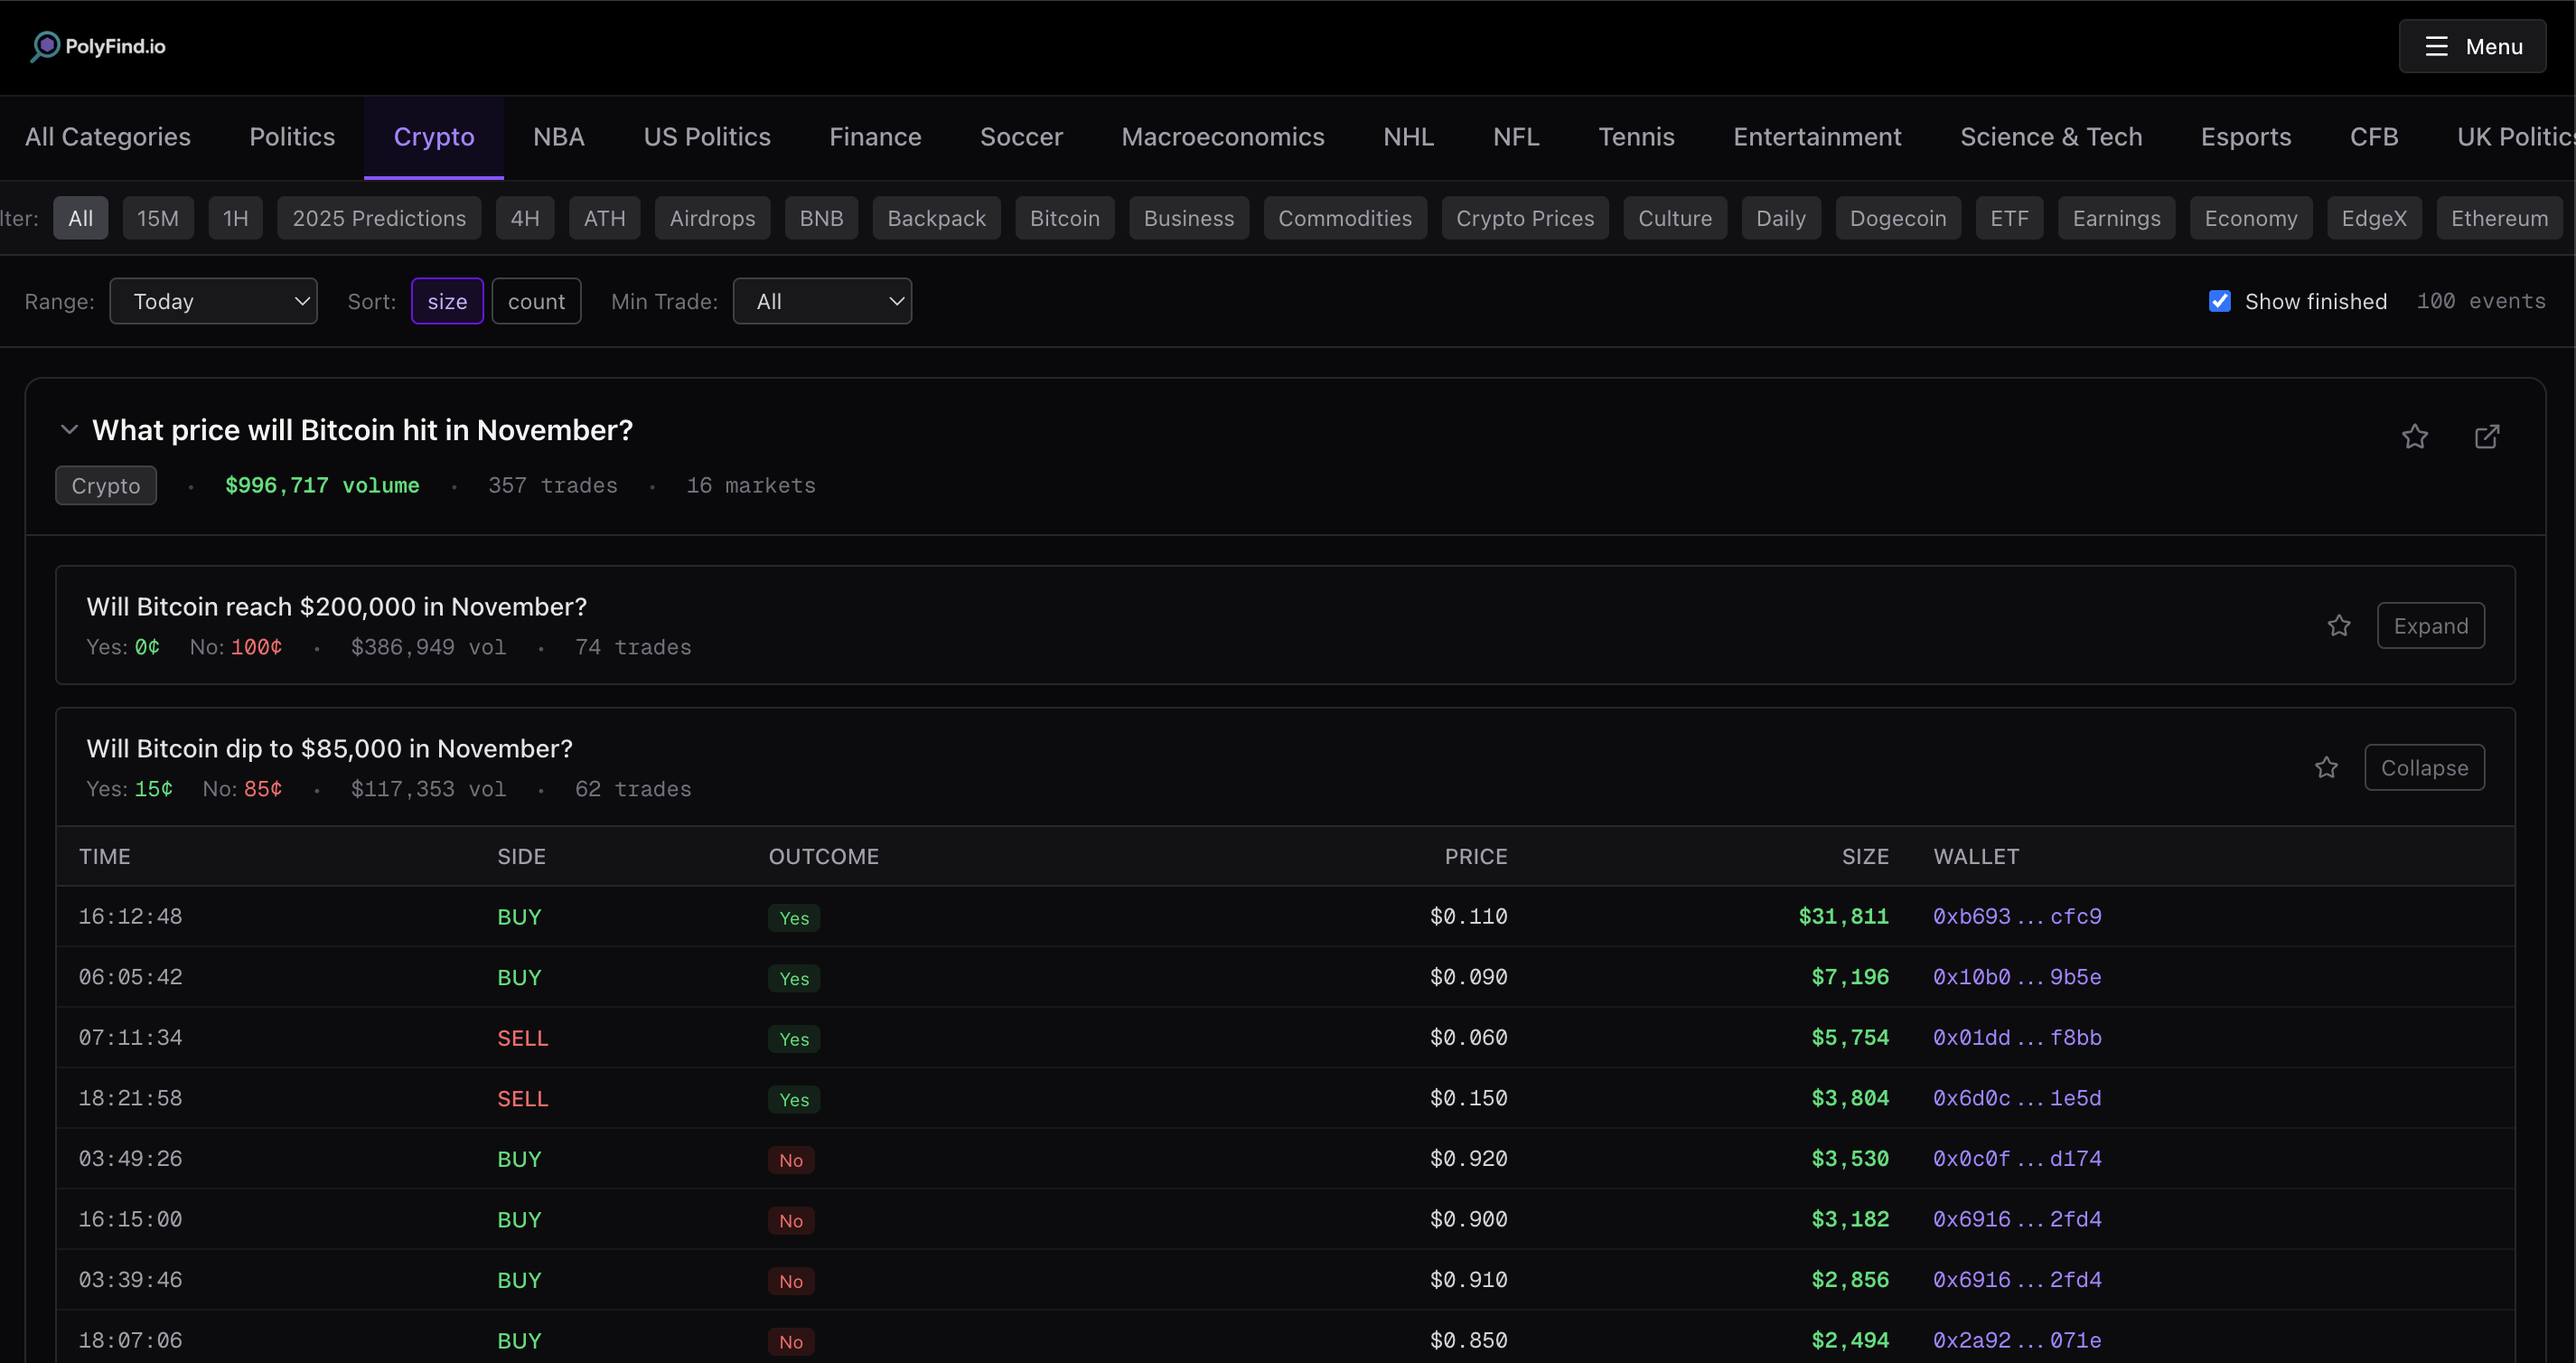
Task: Star the $85,000 dip market
Action: (2326, 768)
